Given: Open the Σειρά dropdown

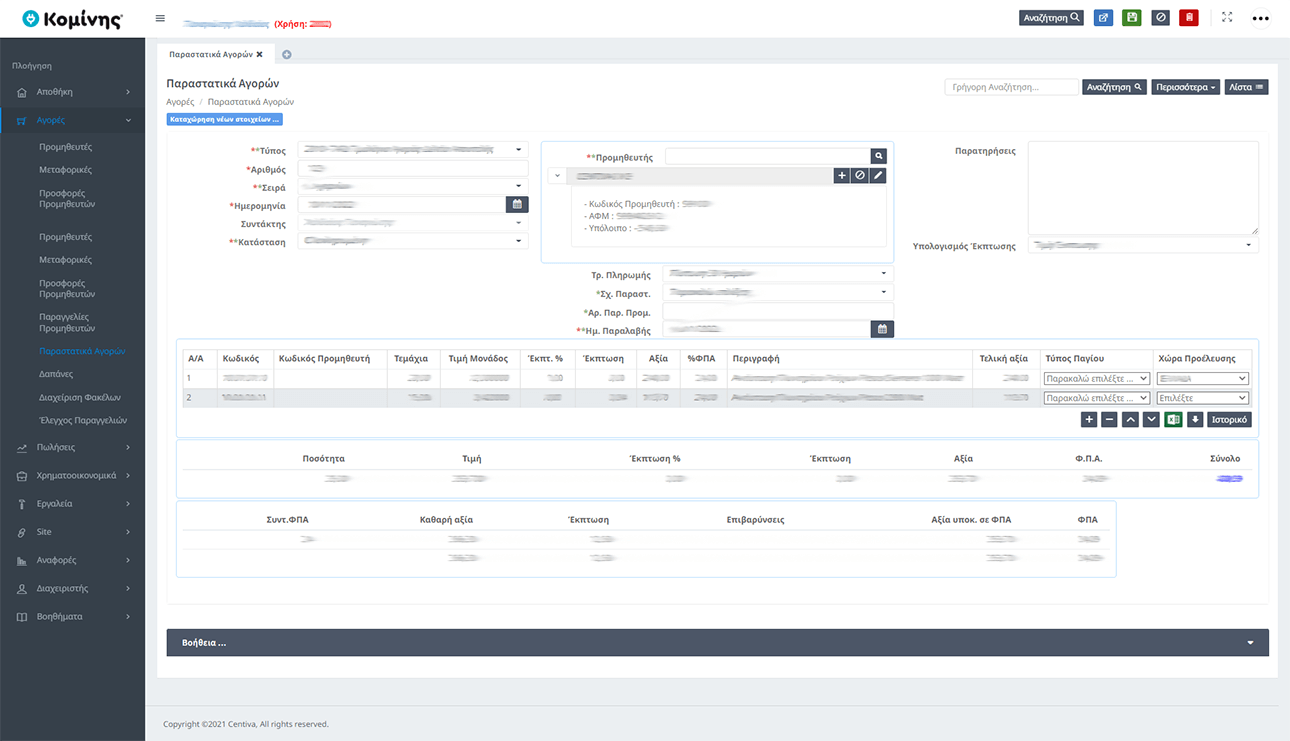Looking at the screenshot, I should tap(413, 186).
